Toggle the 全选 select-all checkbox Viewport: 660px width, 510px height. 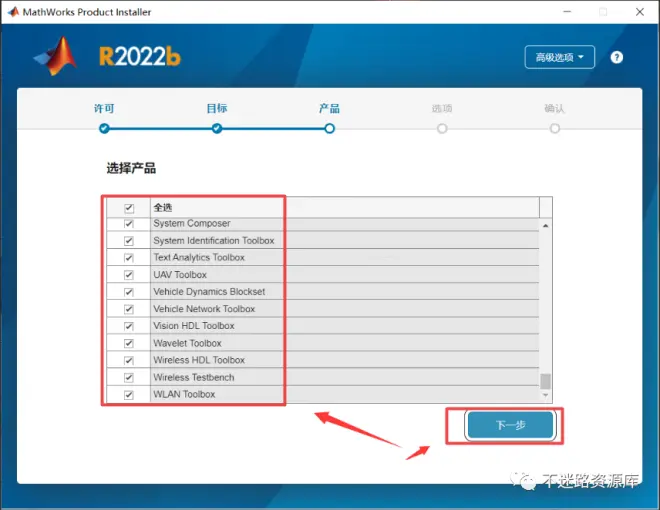[129, 208]
